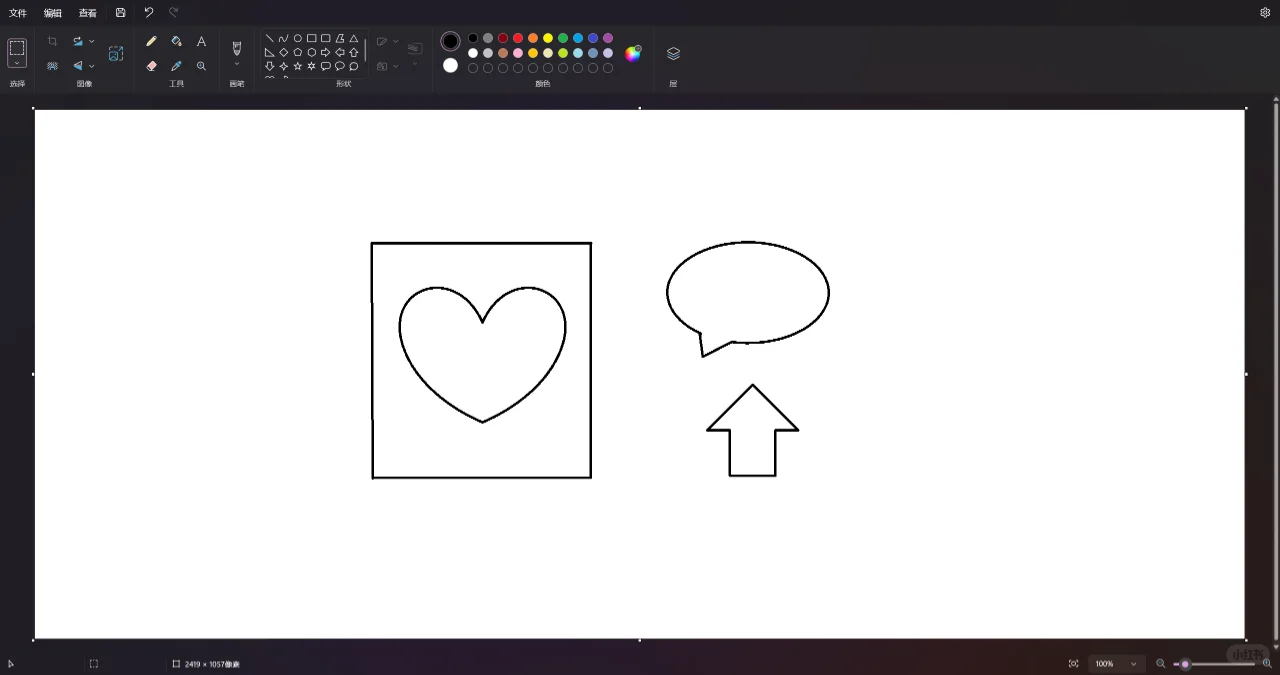
Task: Select the rectangular selection tool
Action: [17, 47]
